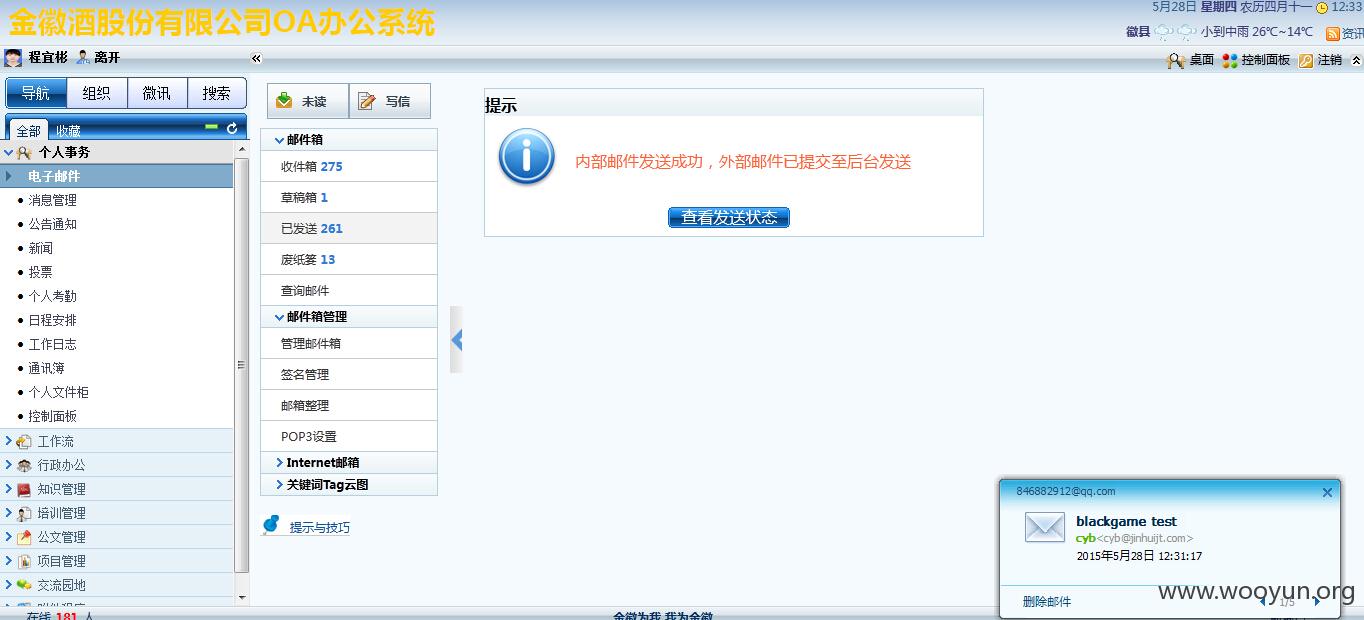
Task: Open 草稿箱 drafts folder
Action: tap(348, 197)
